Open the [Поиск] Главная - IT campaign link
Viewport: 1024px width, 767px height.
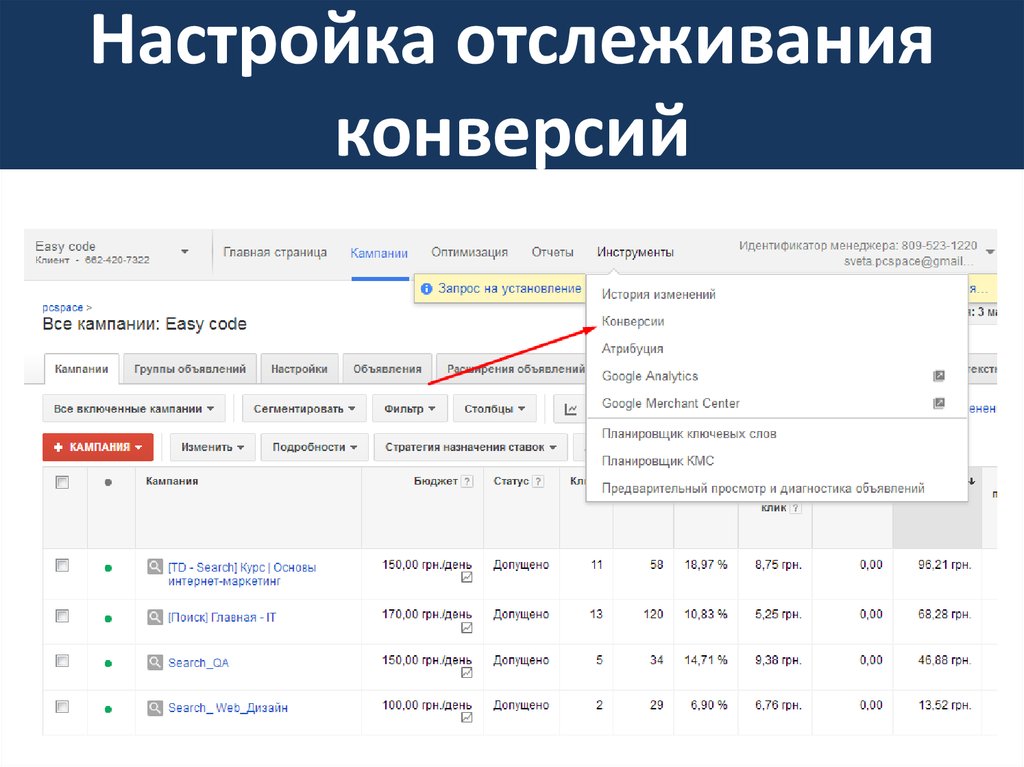222,617
